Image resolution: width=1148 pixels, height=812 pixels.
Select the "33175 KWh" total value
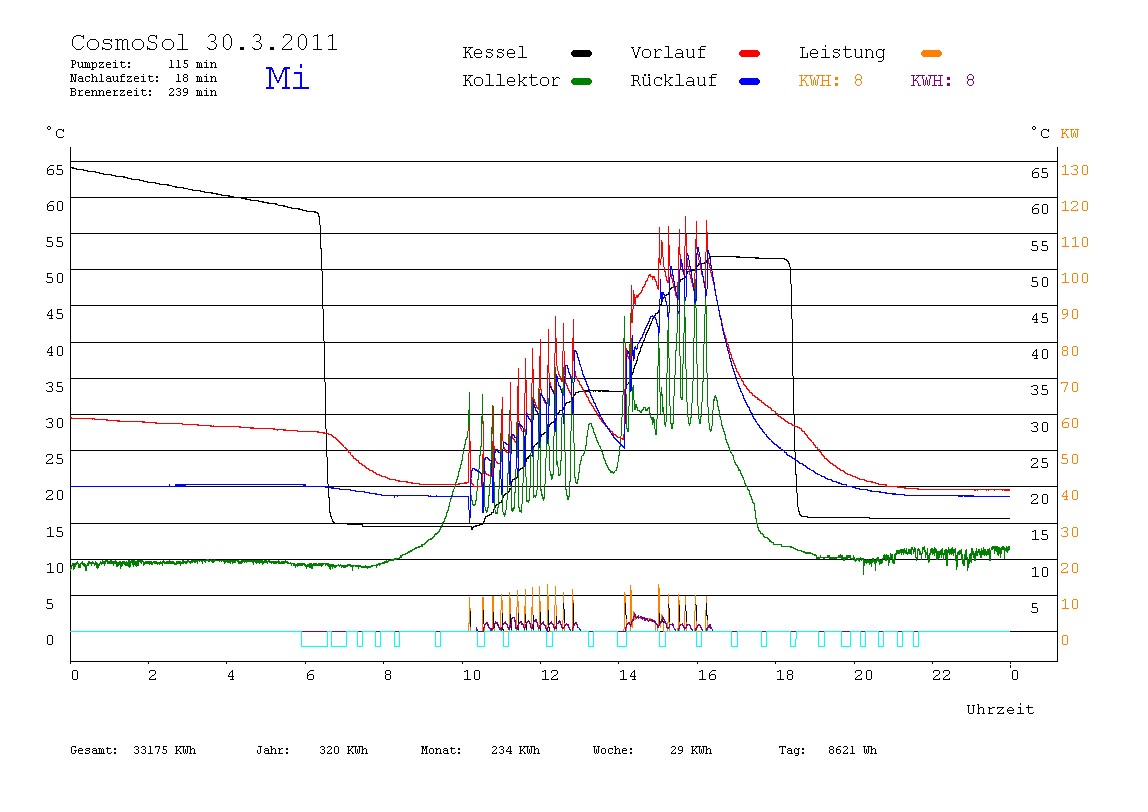pyautogui.click(x=165, y=750)
